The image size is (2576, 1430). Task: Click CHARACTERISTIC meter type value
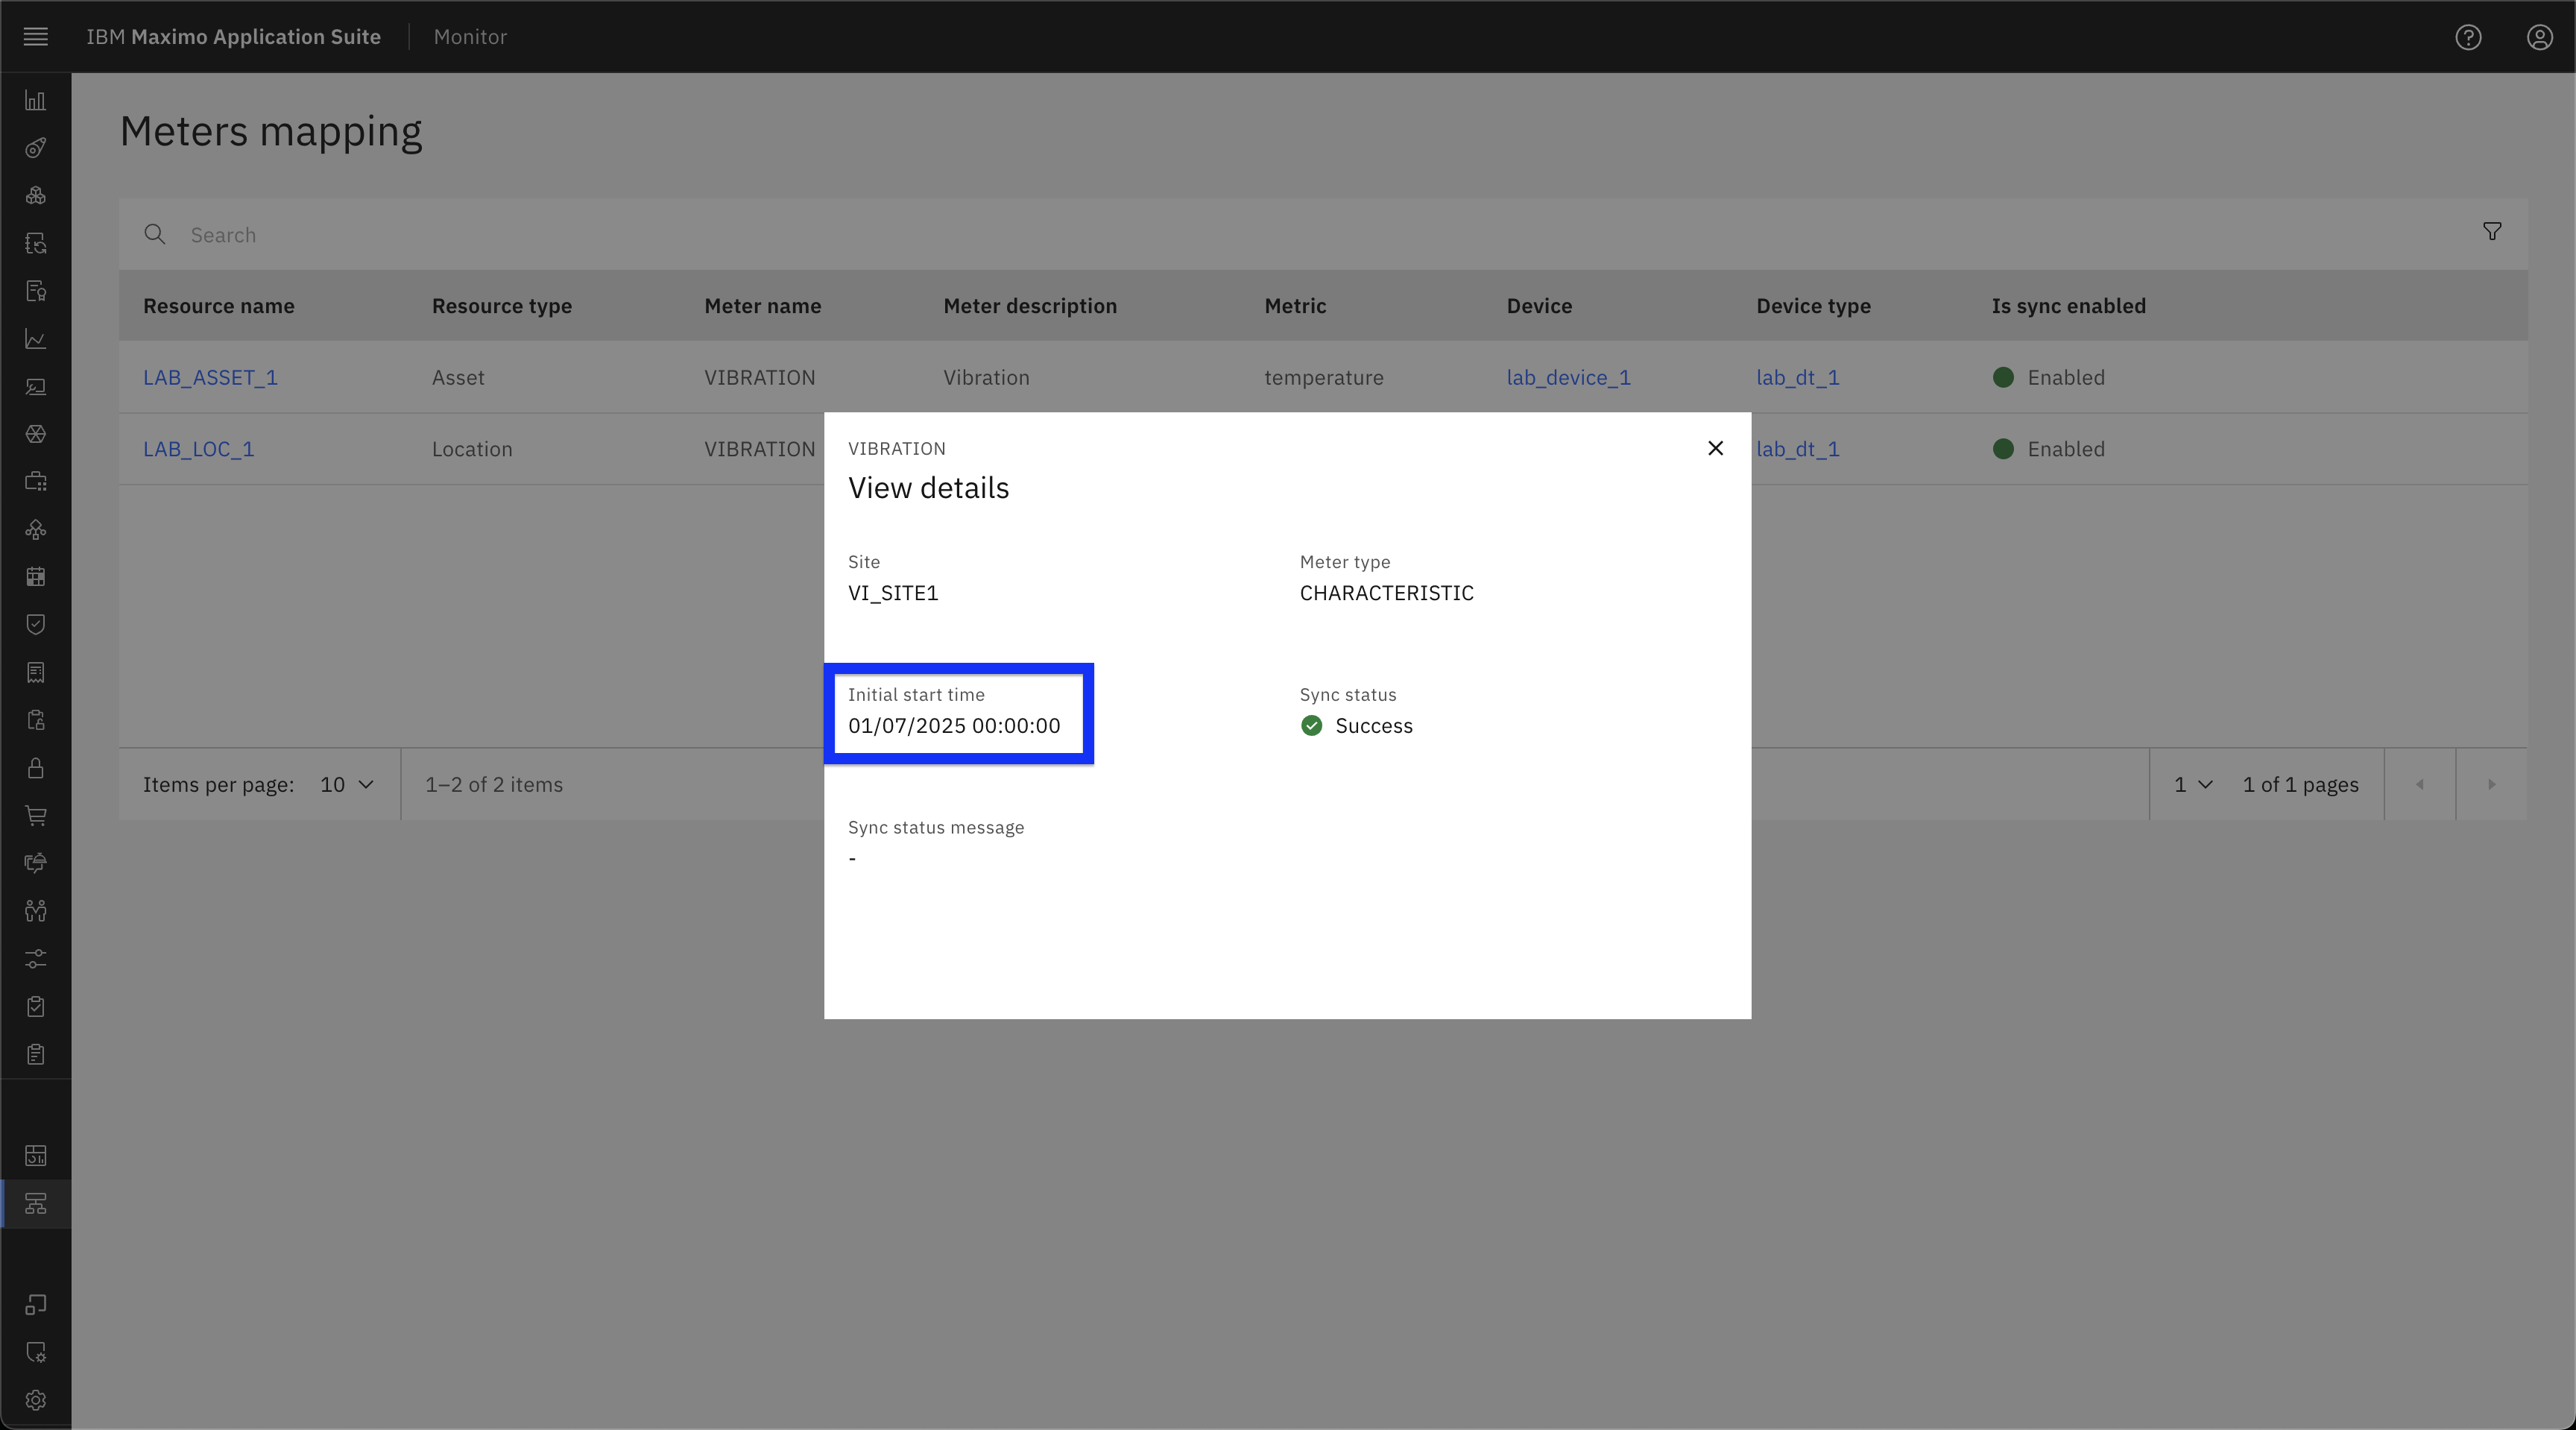tap(1386, 594)
